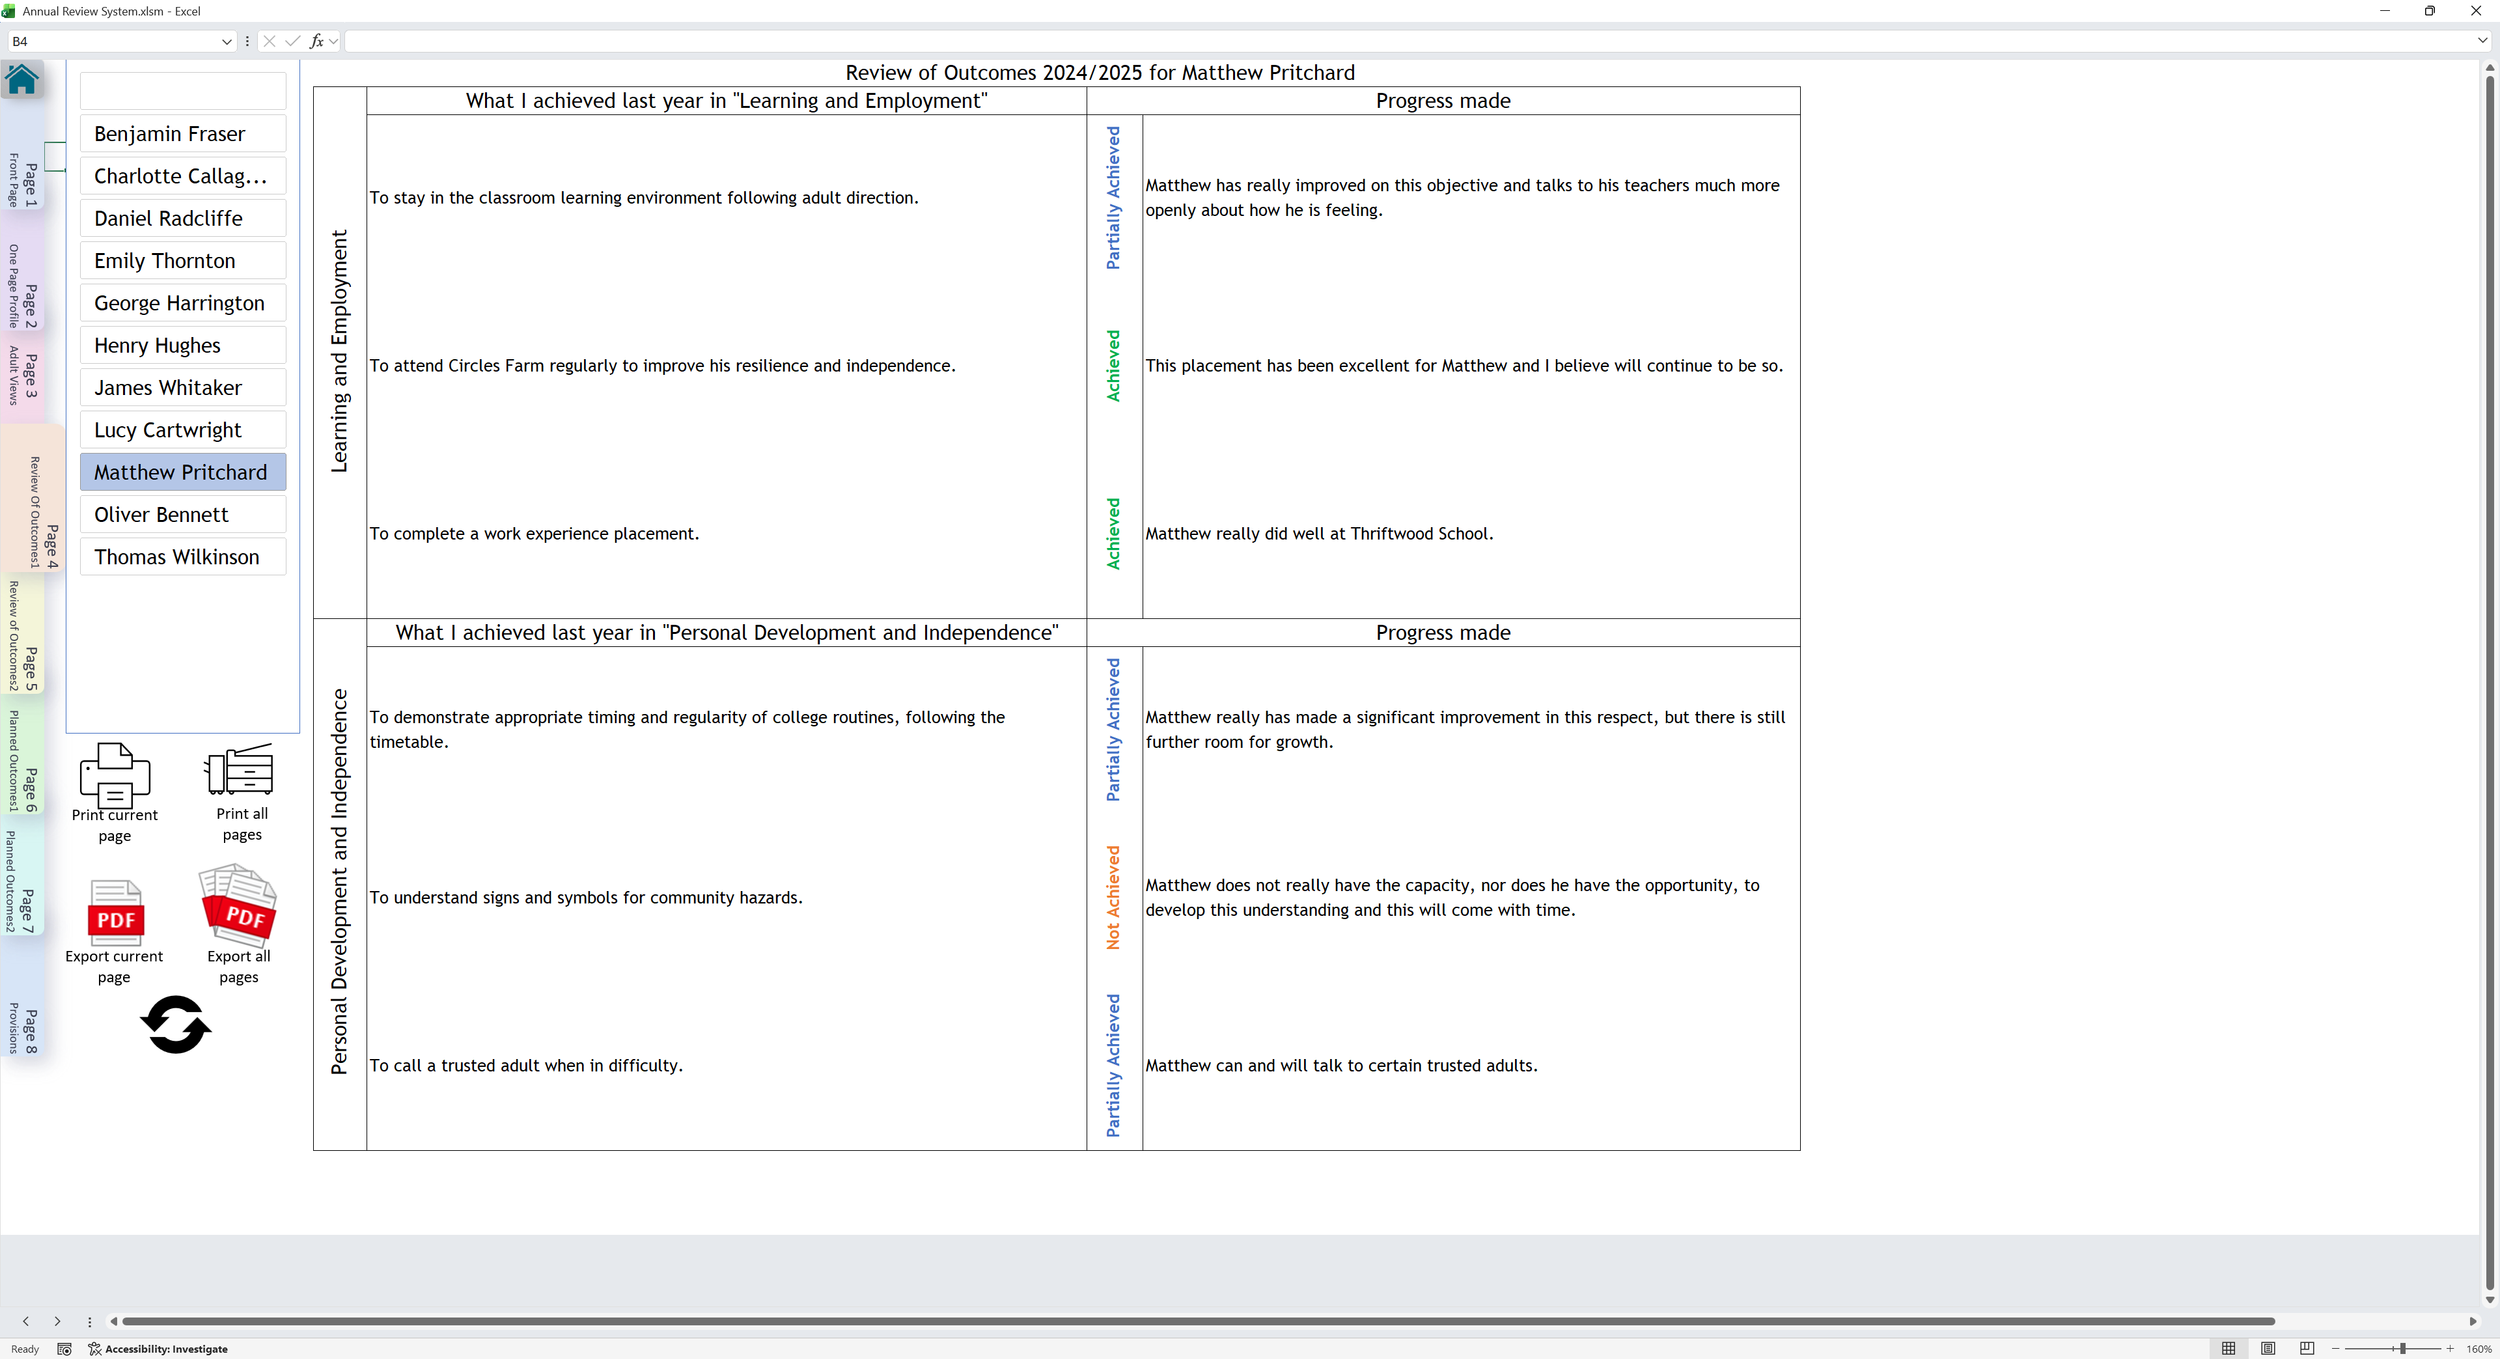Click the next sheet navigation arrow

click(57, 1321)
